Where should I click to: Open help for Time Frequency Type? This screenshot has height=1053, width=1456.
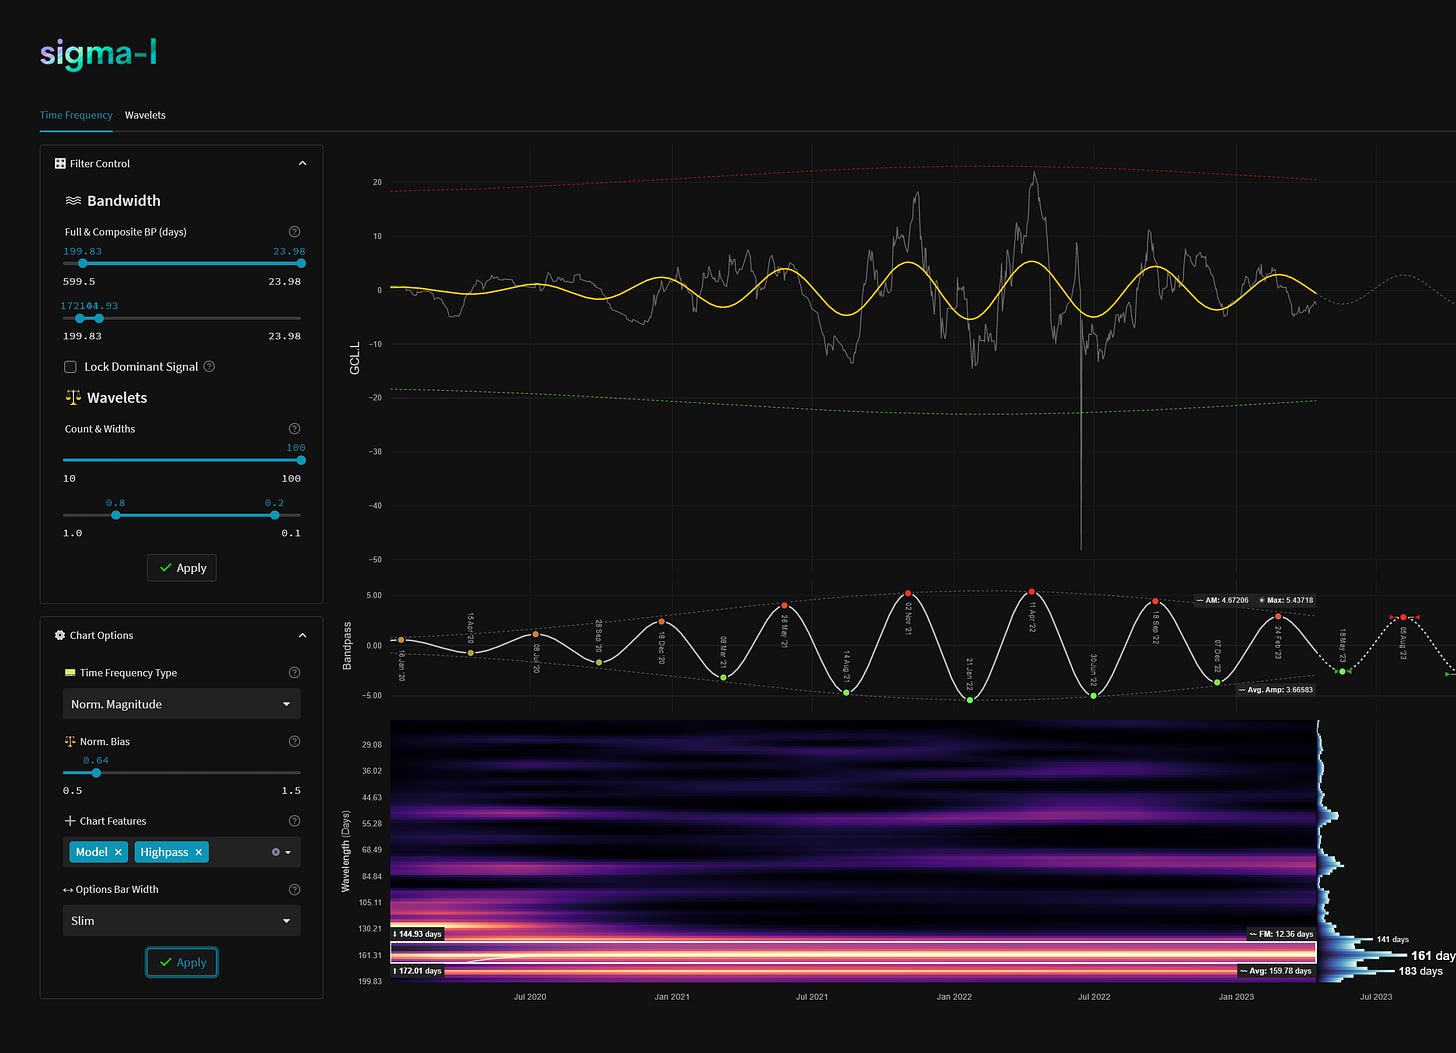click(x=294, y=673)
